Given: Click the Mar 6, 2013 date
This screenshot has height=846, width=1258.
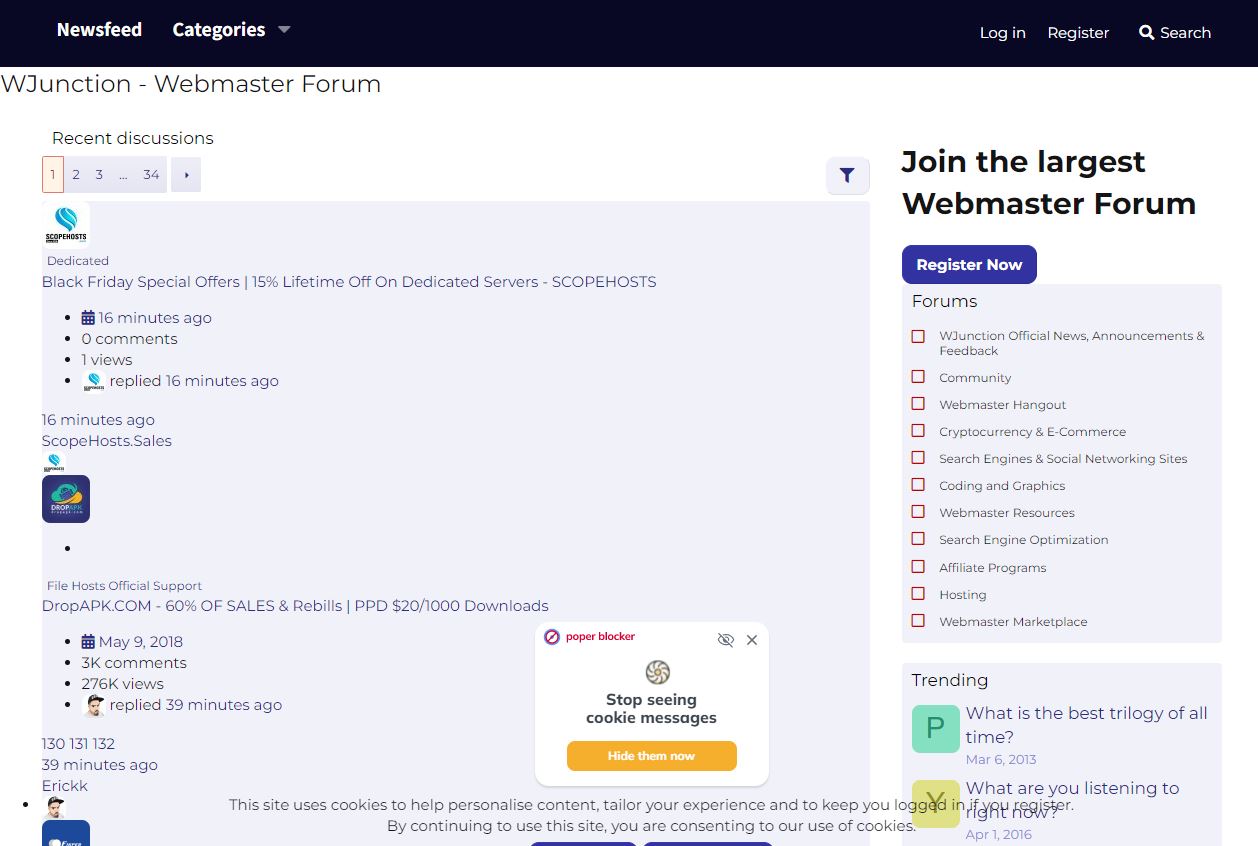Looking at the screenshot, I should click(1001, 760).
